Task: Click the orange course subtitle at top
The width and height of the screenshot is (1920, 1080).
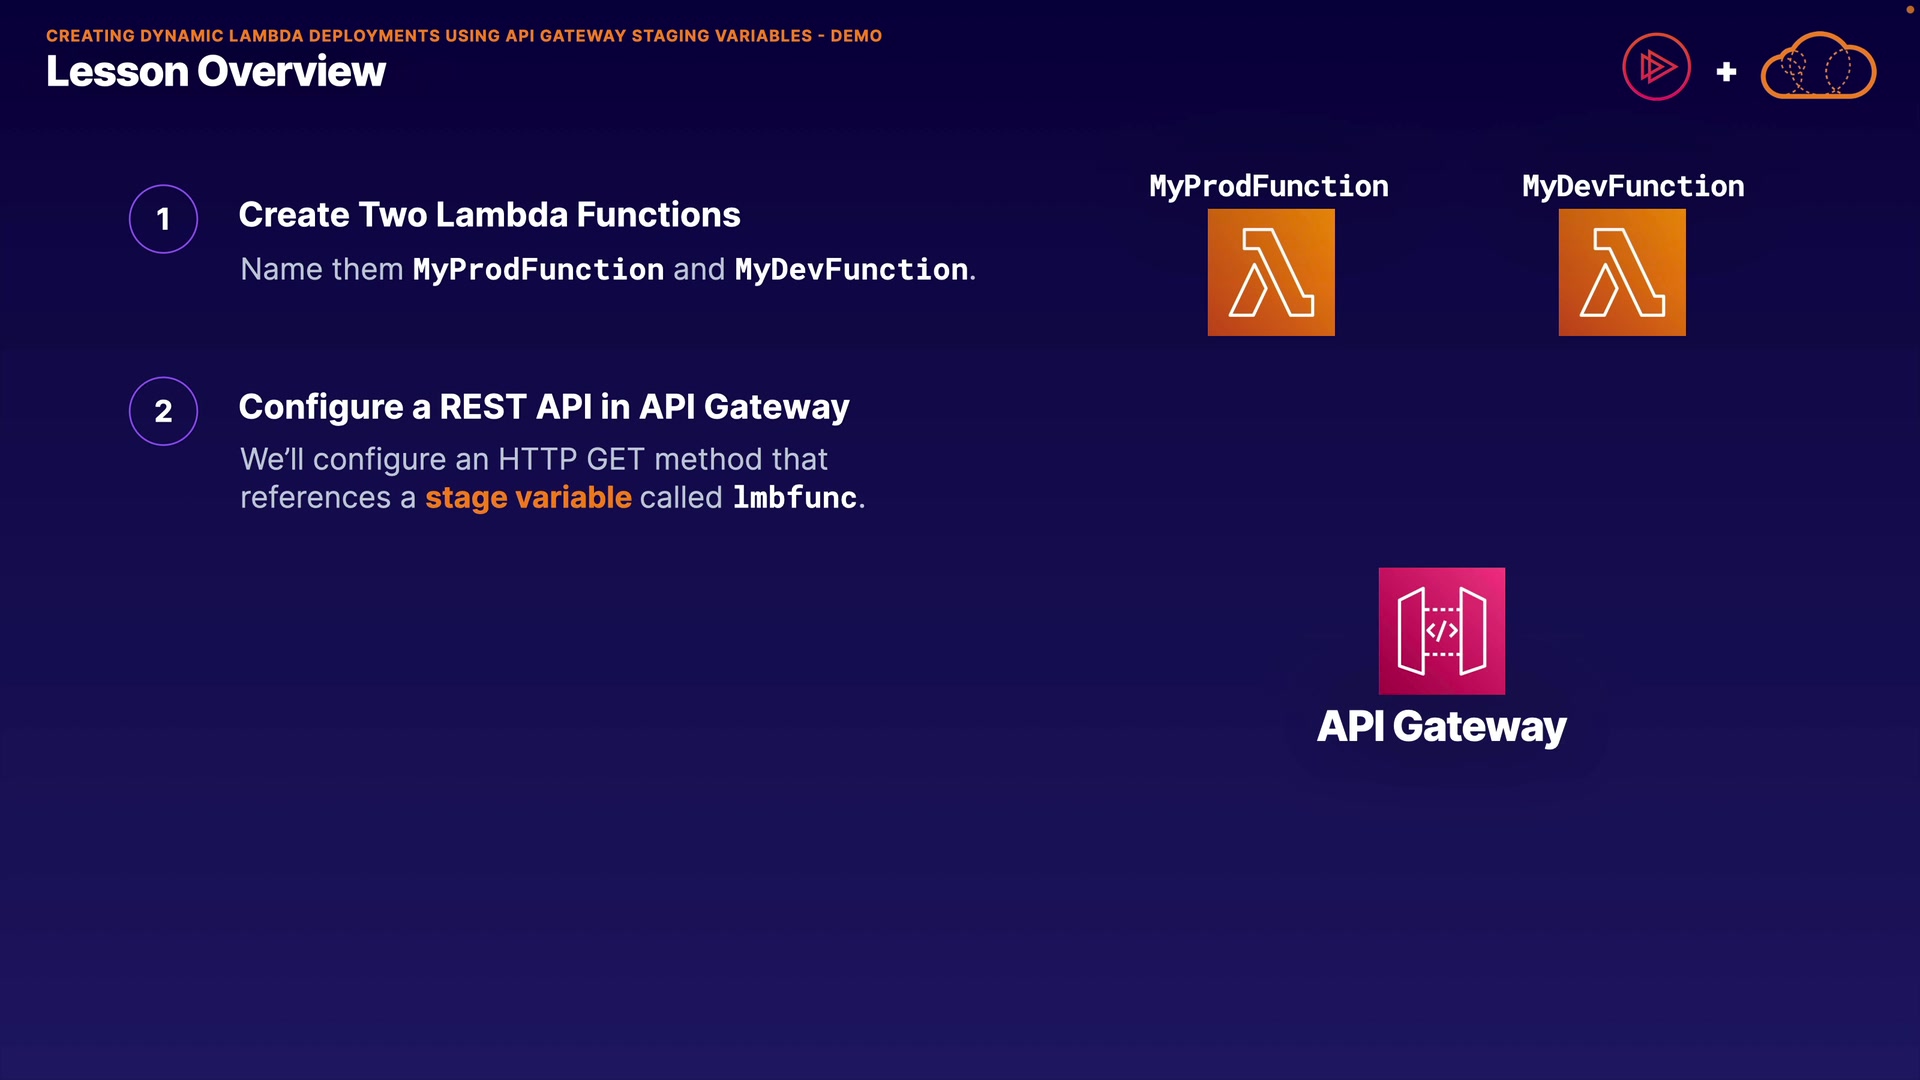Action: [464, 36]
